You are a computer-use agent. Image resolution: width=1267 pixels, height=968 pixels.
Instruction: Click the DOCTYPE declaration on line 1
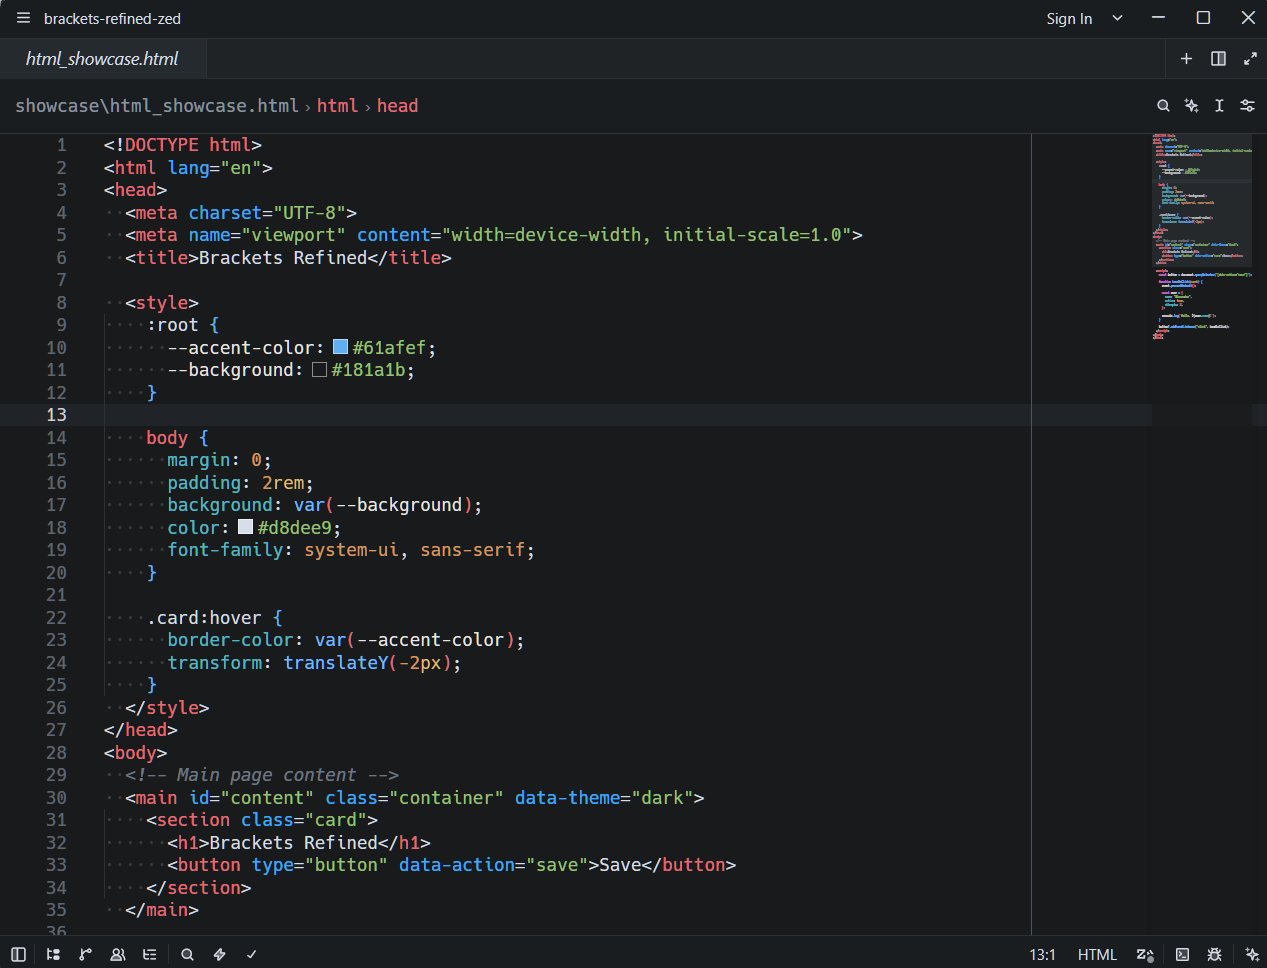[x=183, y=145]
